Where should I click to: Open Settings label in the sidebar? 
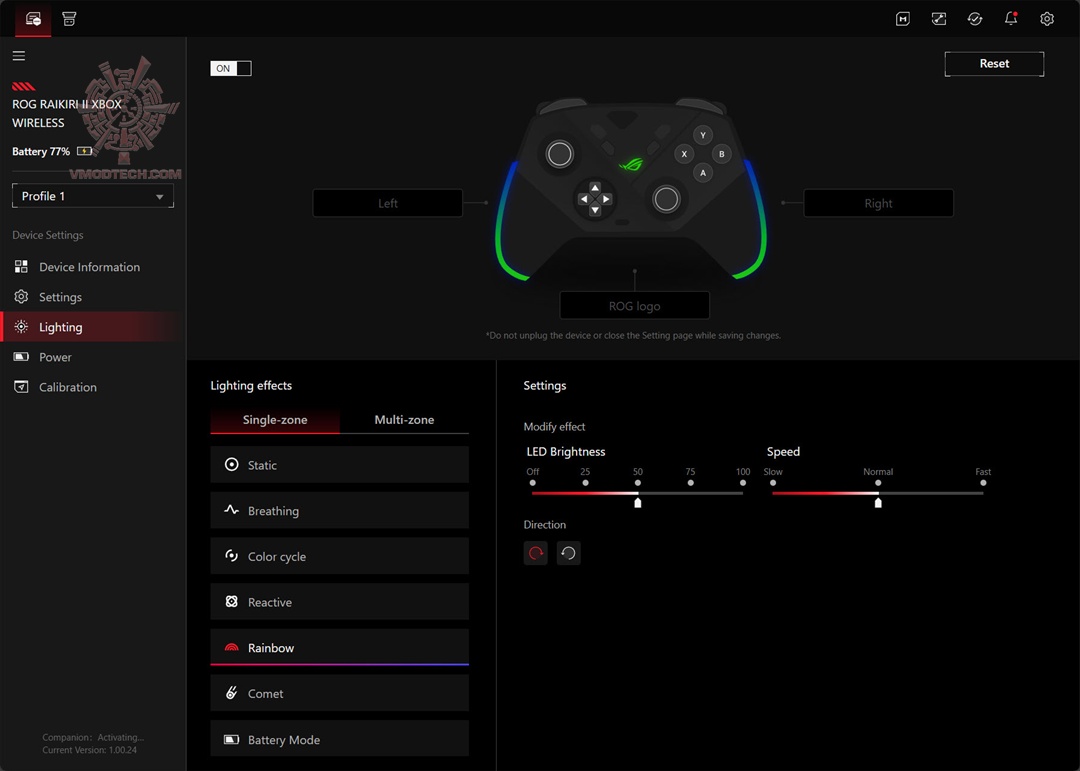(x=61, y=297)
